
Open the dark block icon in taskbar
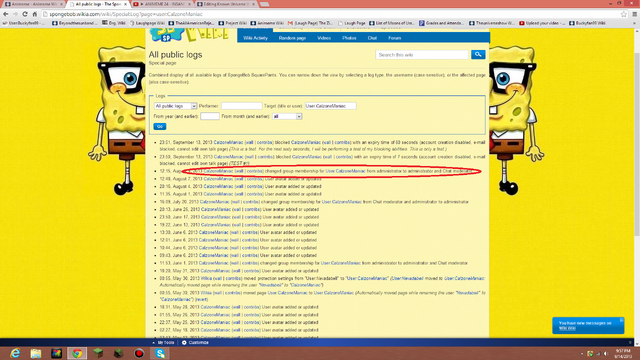pos(118,353)
